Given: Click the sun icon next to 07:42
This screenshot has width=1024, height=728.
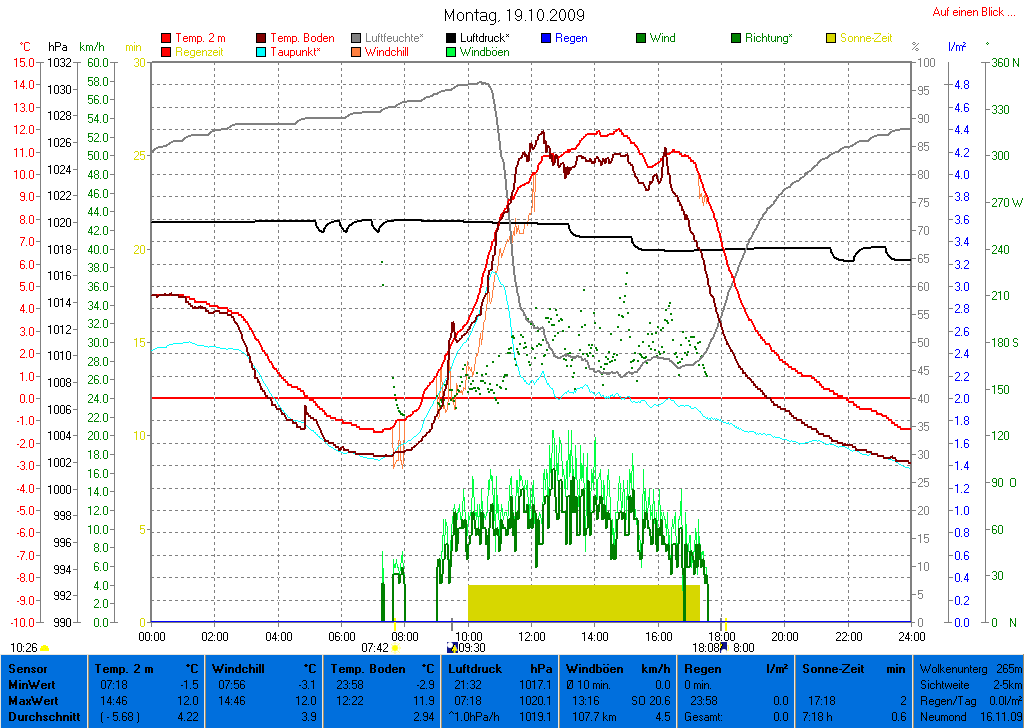Looking at the screenshot, I should point(395,648).
